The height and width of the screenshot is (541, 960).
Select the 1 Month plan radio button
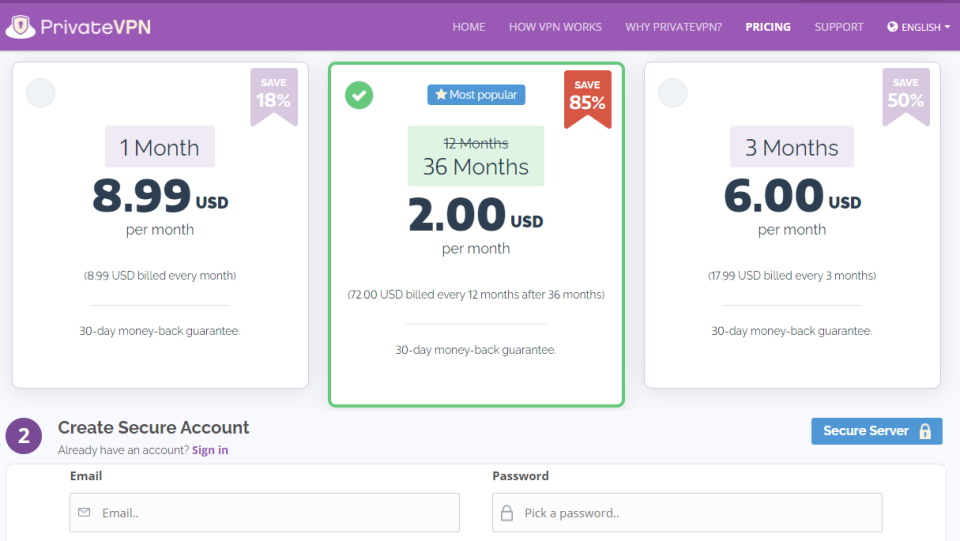tap(40, 93)
